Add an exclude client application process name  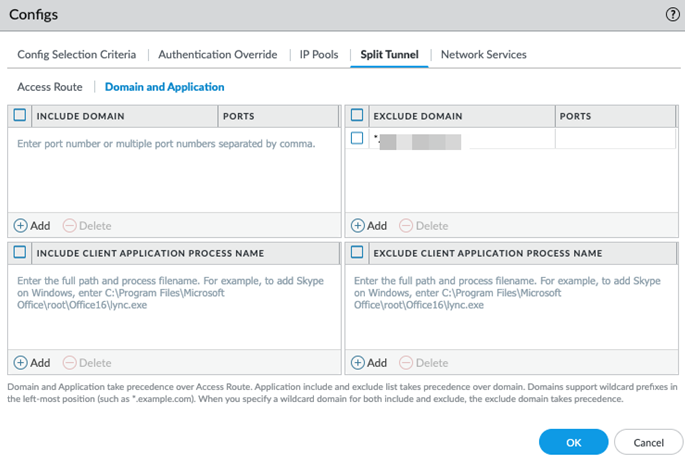point(368,363)
